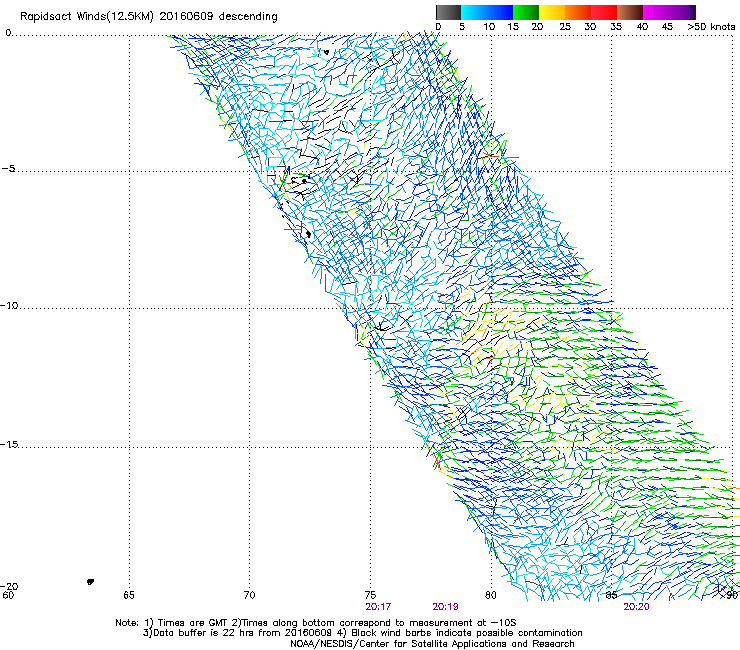
Task: Click the red 30-35 knots legend segment
Action: click(605, 12)
